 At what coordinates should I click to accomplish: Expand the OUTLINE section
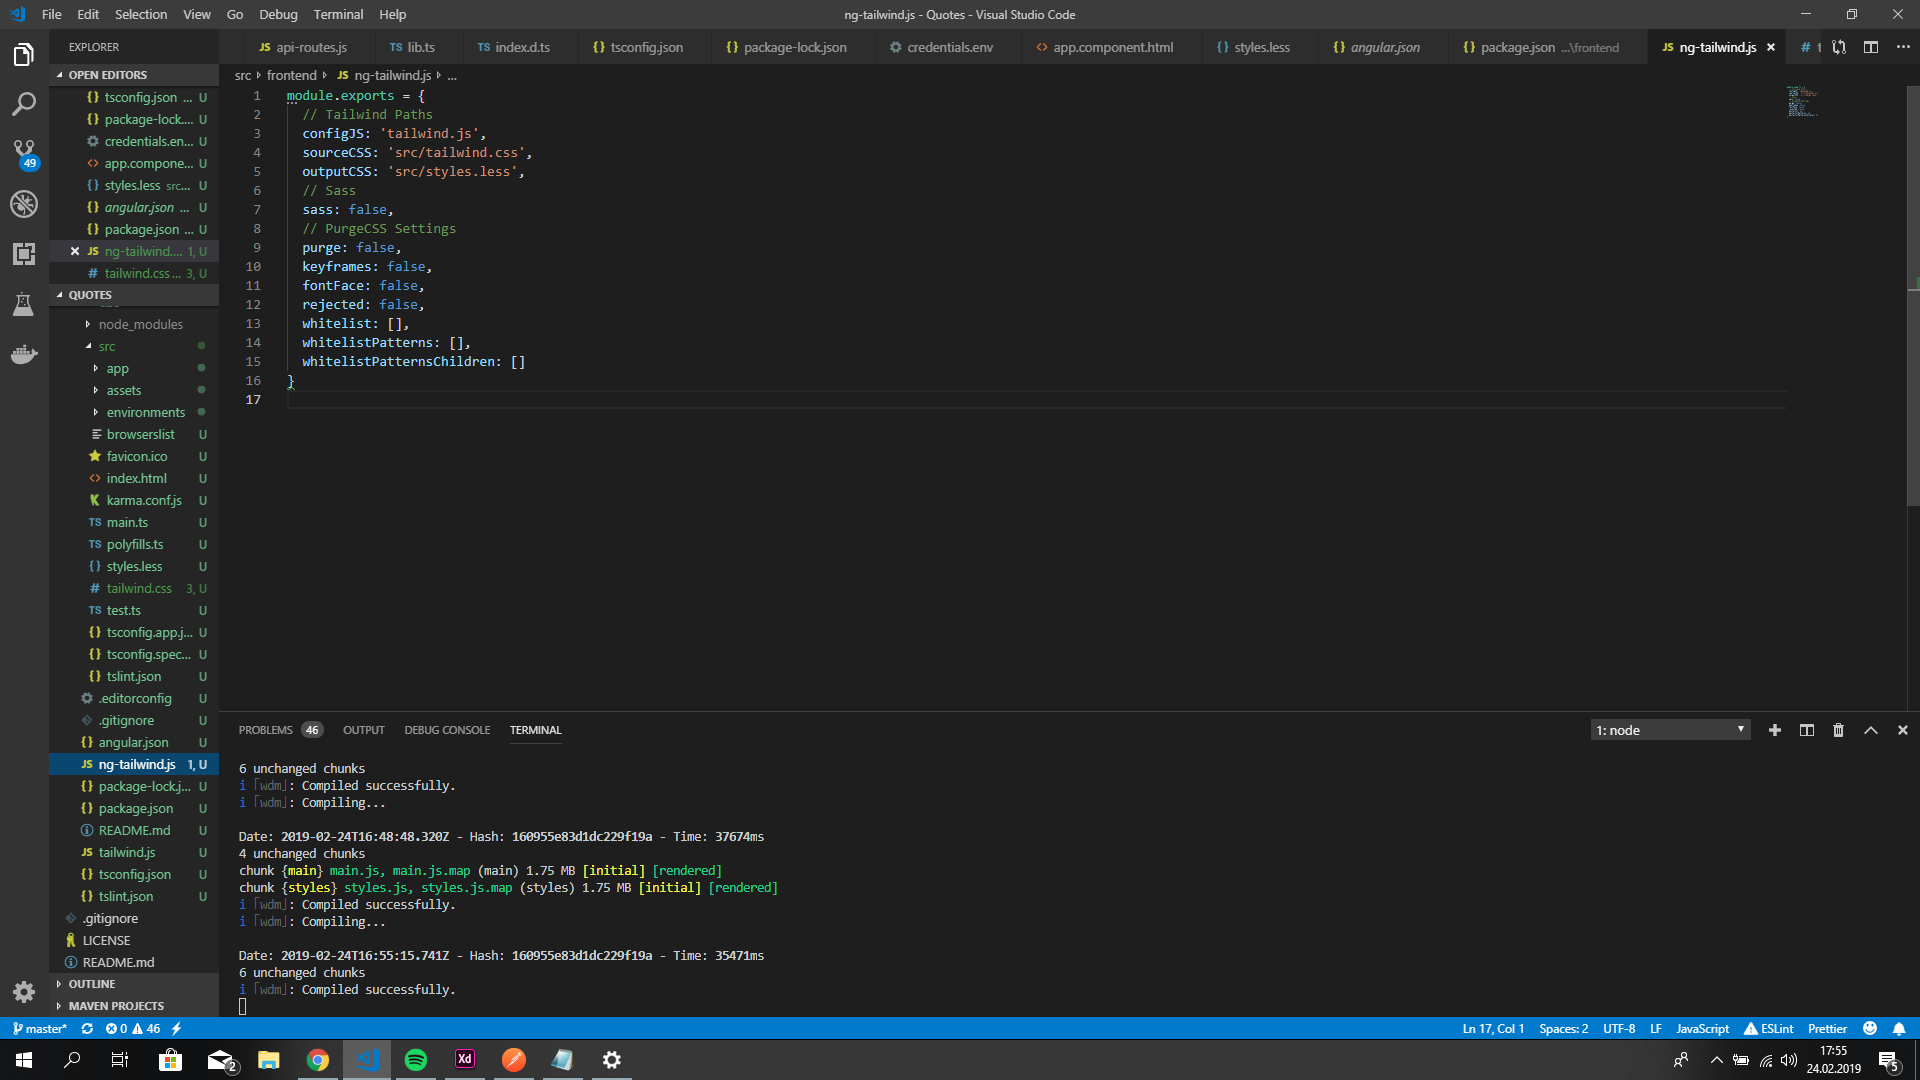[91, 984]
